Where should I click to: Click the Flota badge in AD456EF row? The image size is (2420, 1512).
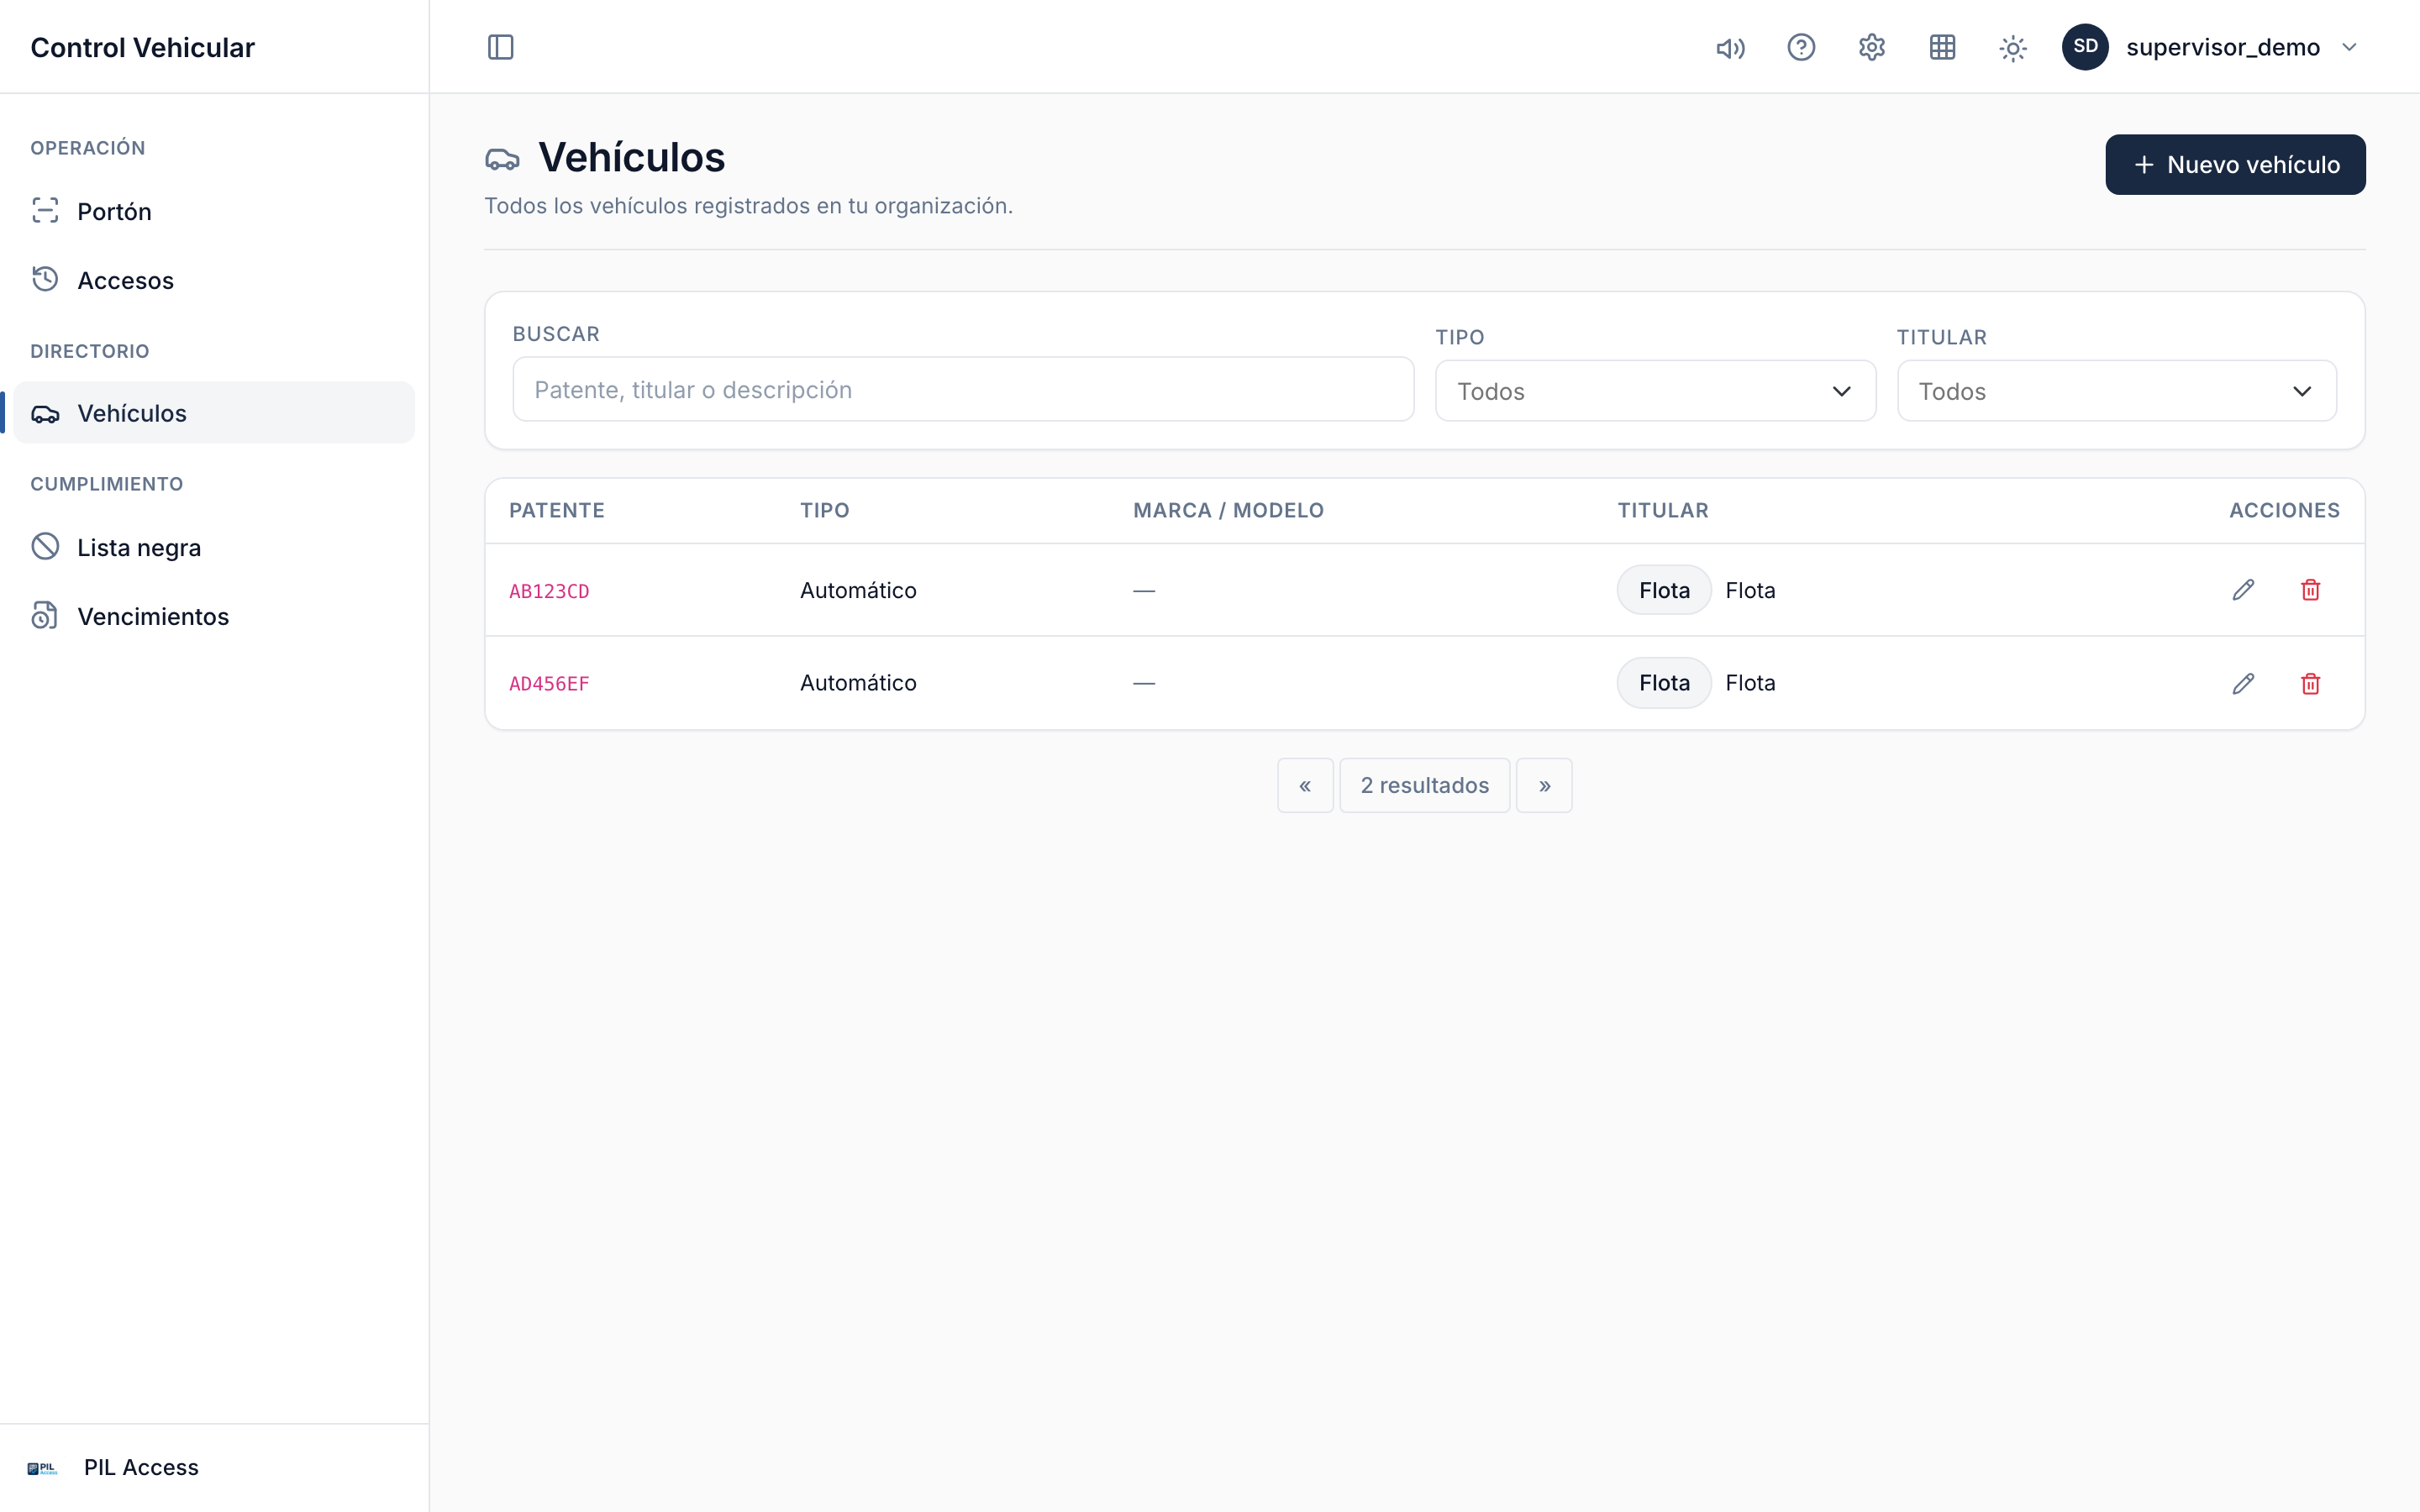click(x=1664, y=683)
